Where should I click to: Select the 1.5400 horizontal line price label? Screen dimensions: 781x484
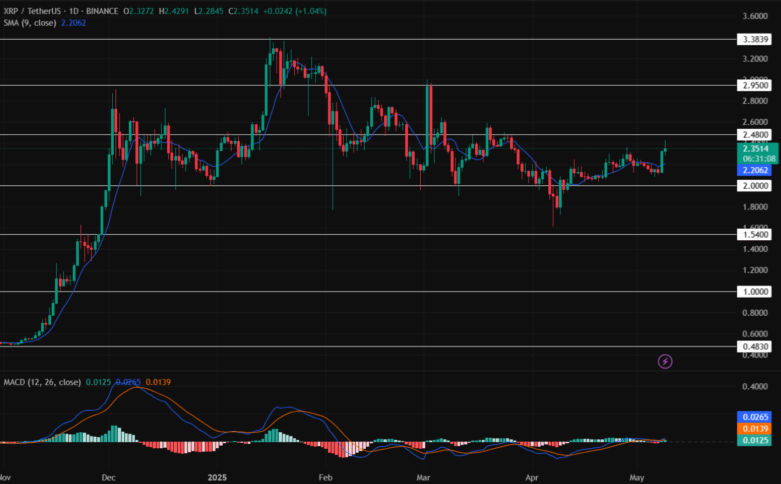coord(754,234)
